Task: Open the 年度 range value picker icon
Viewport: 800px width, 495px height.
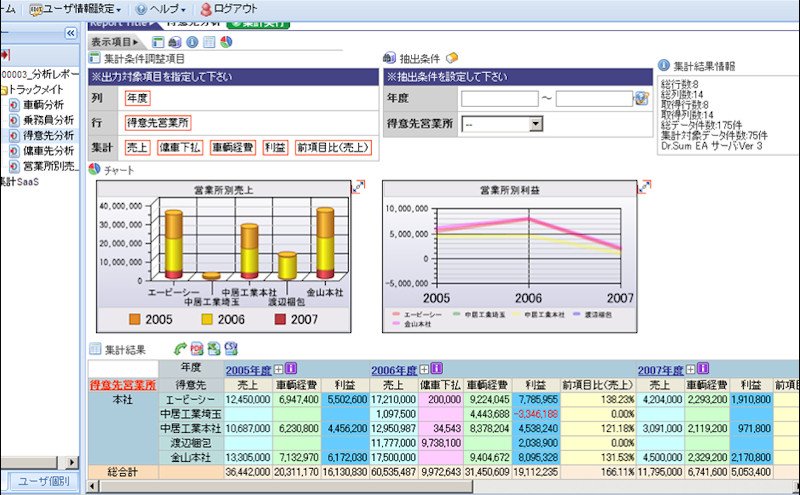Action: click(x=641, y=98)
